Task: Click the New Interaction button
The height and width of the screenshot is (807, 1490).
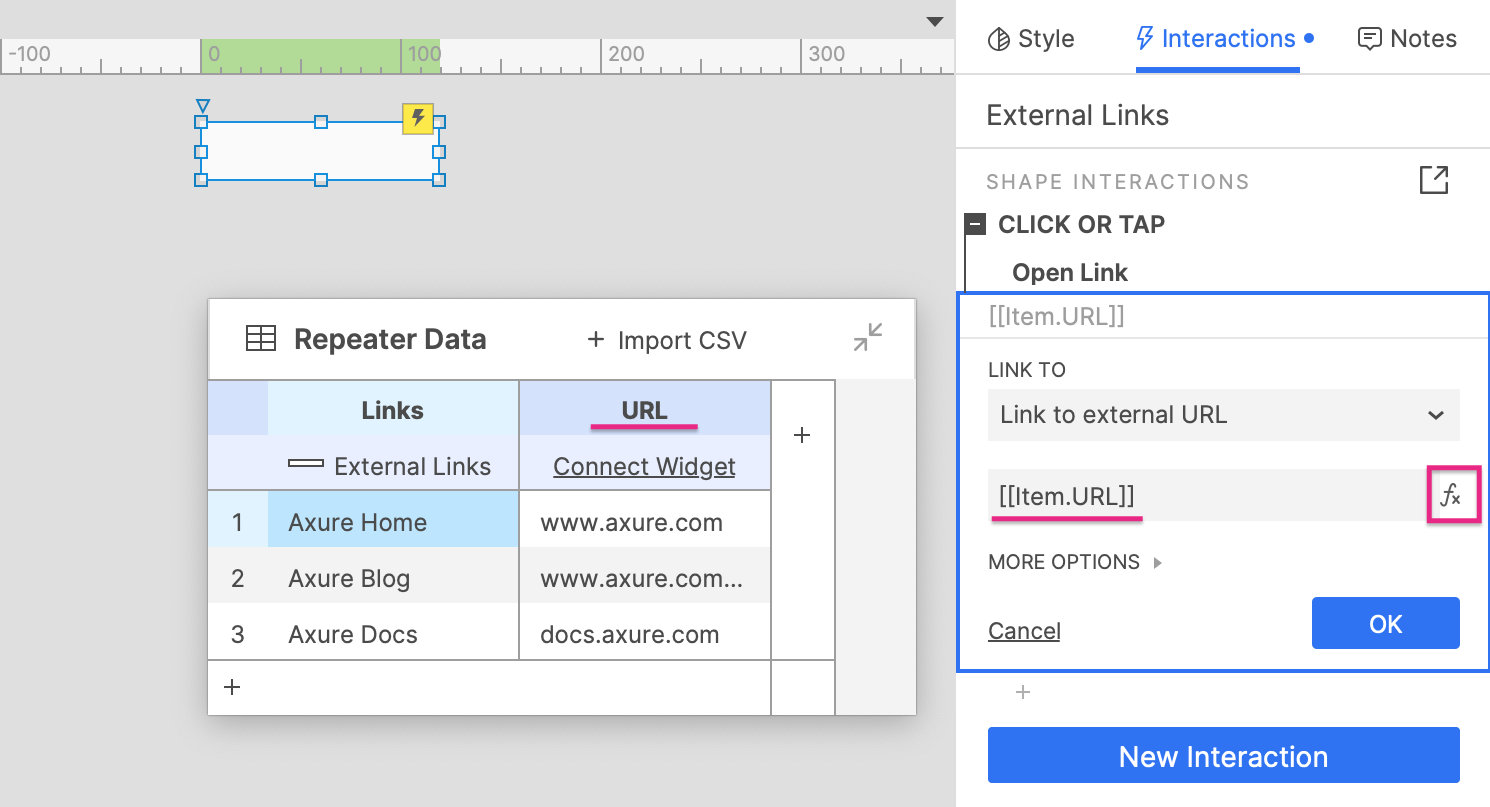Action: click(x=1222, y=755)
